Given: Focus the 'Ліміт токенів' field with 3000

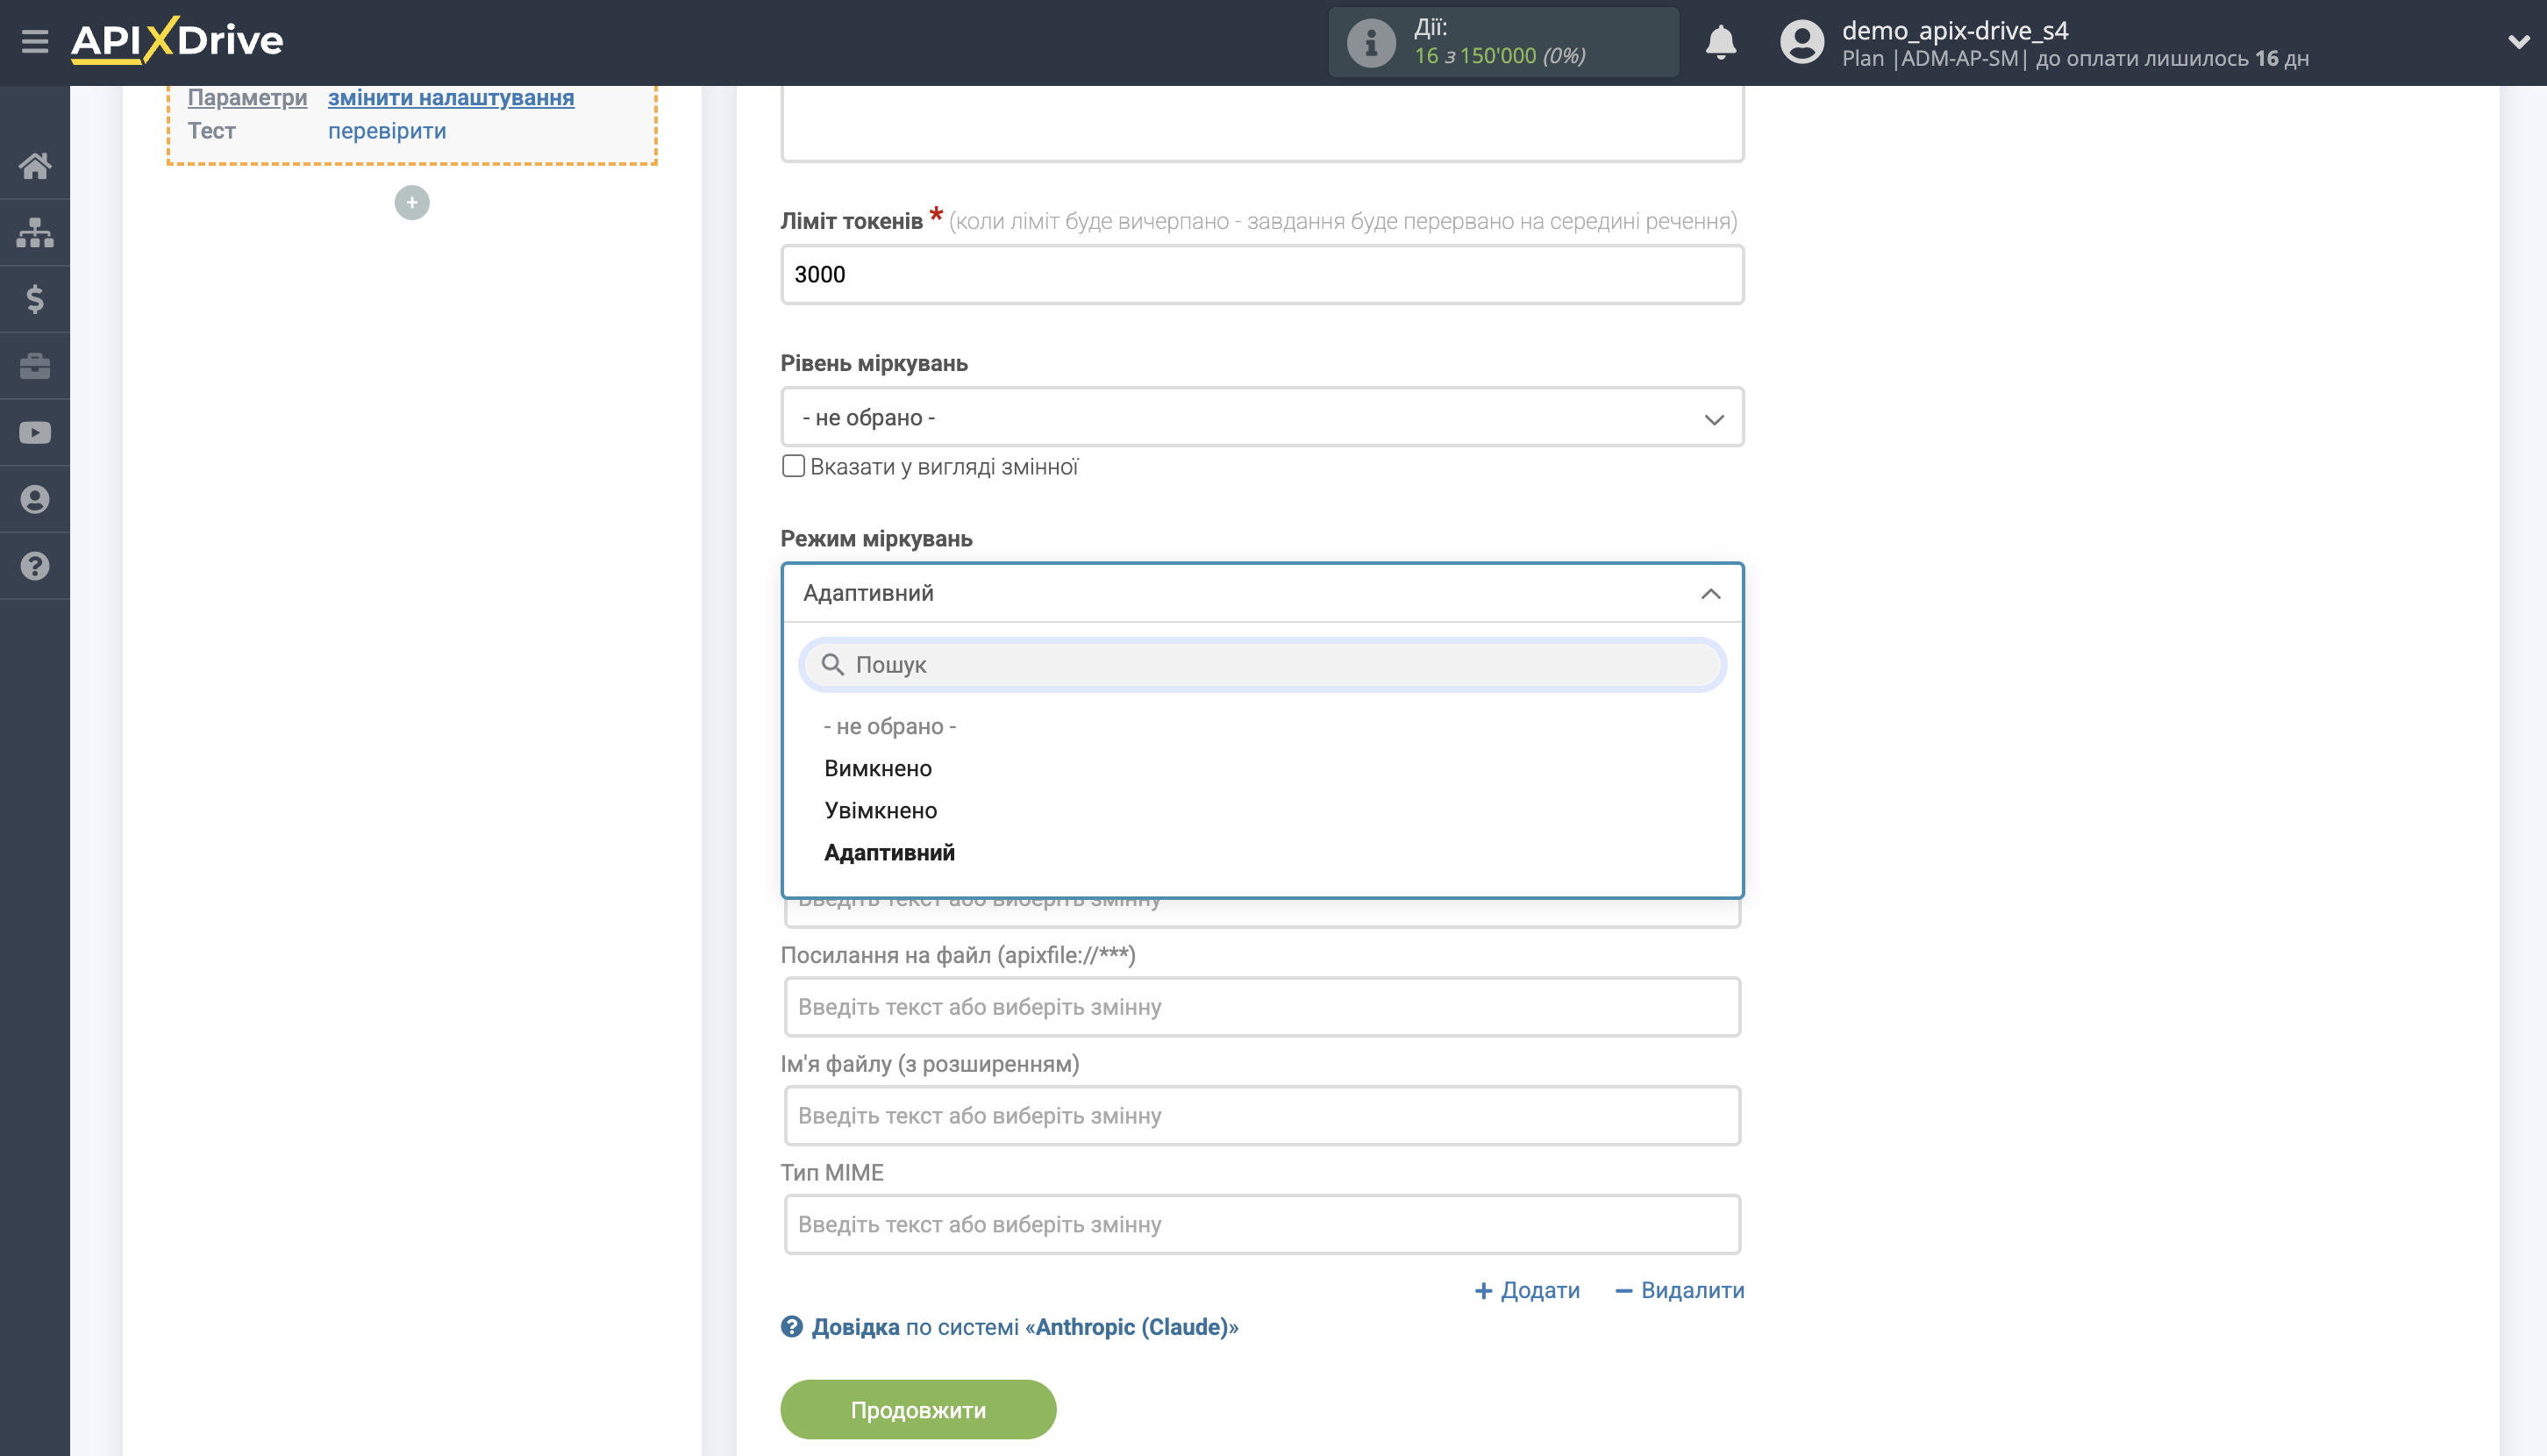Looking at the screenshot, I should click(x=1262, y=274).
